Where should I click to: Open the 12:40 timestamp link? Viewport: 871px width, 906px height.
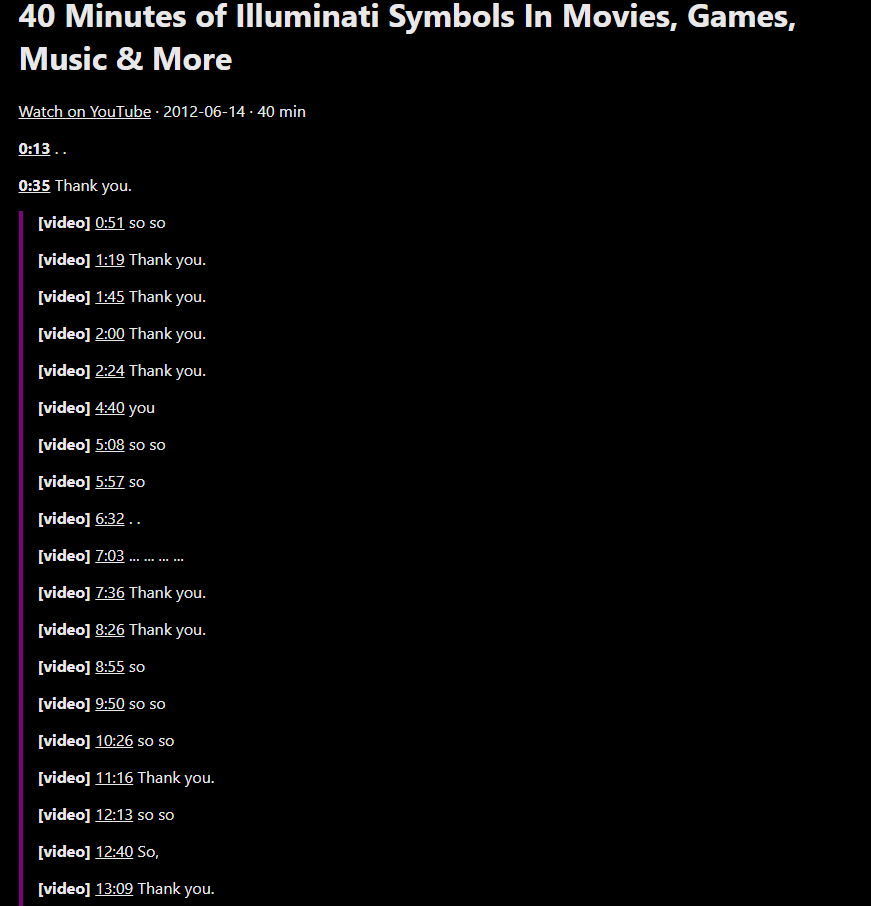[x=114, y=851]
